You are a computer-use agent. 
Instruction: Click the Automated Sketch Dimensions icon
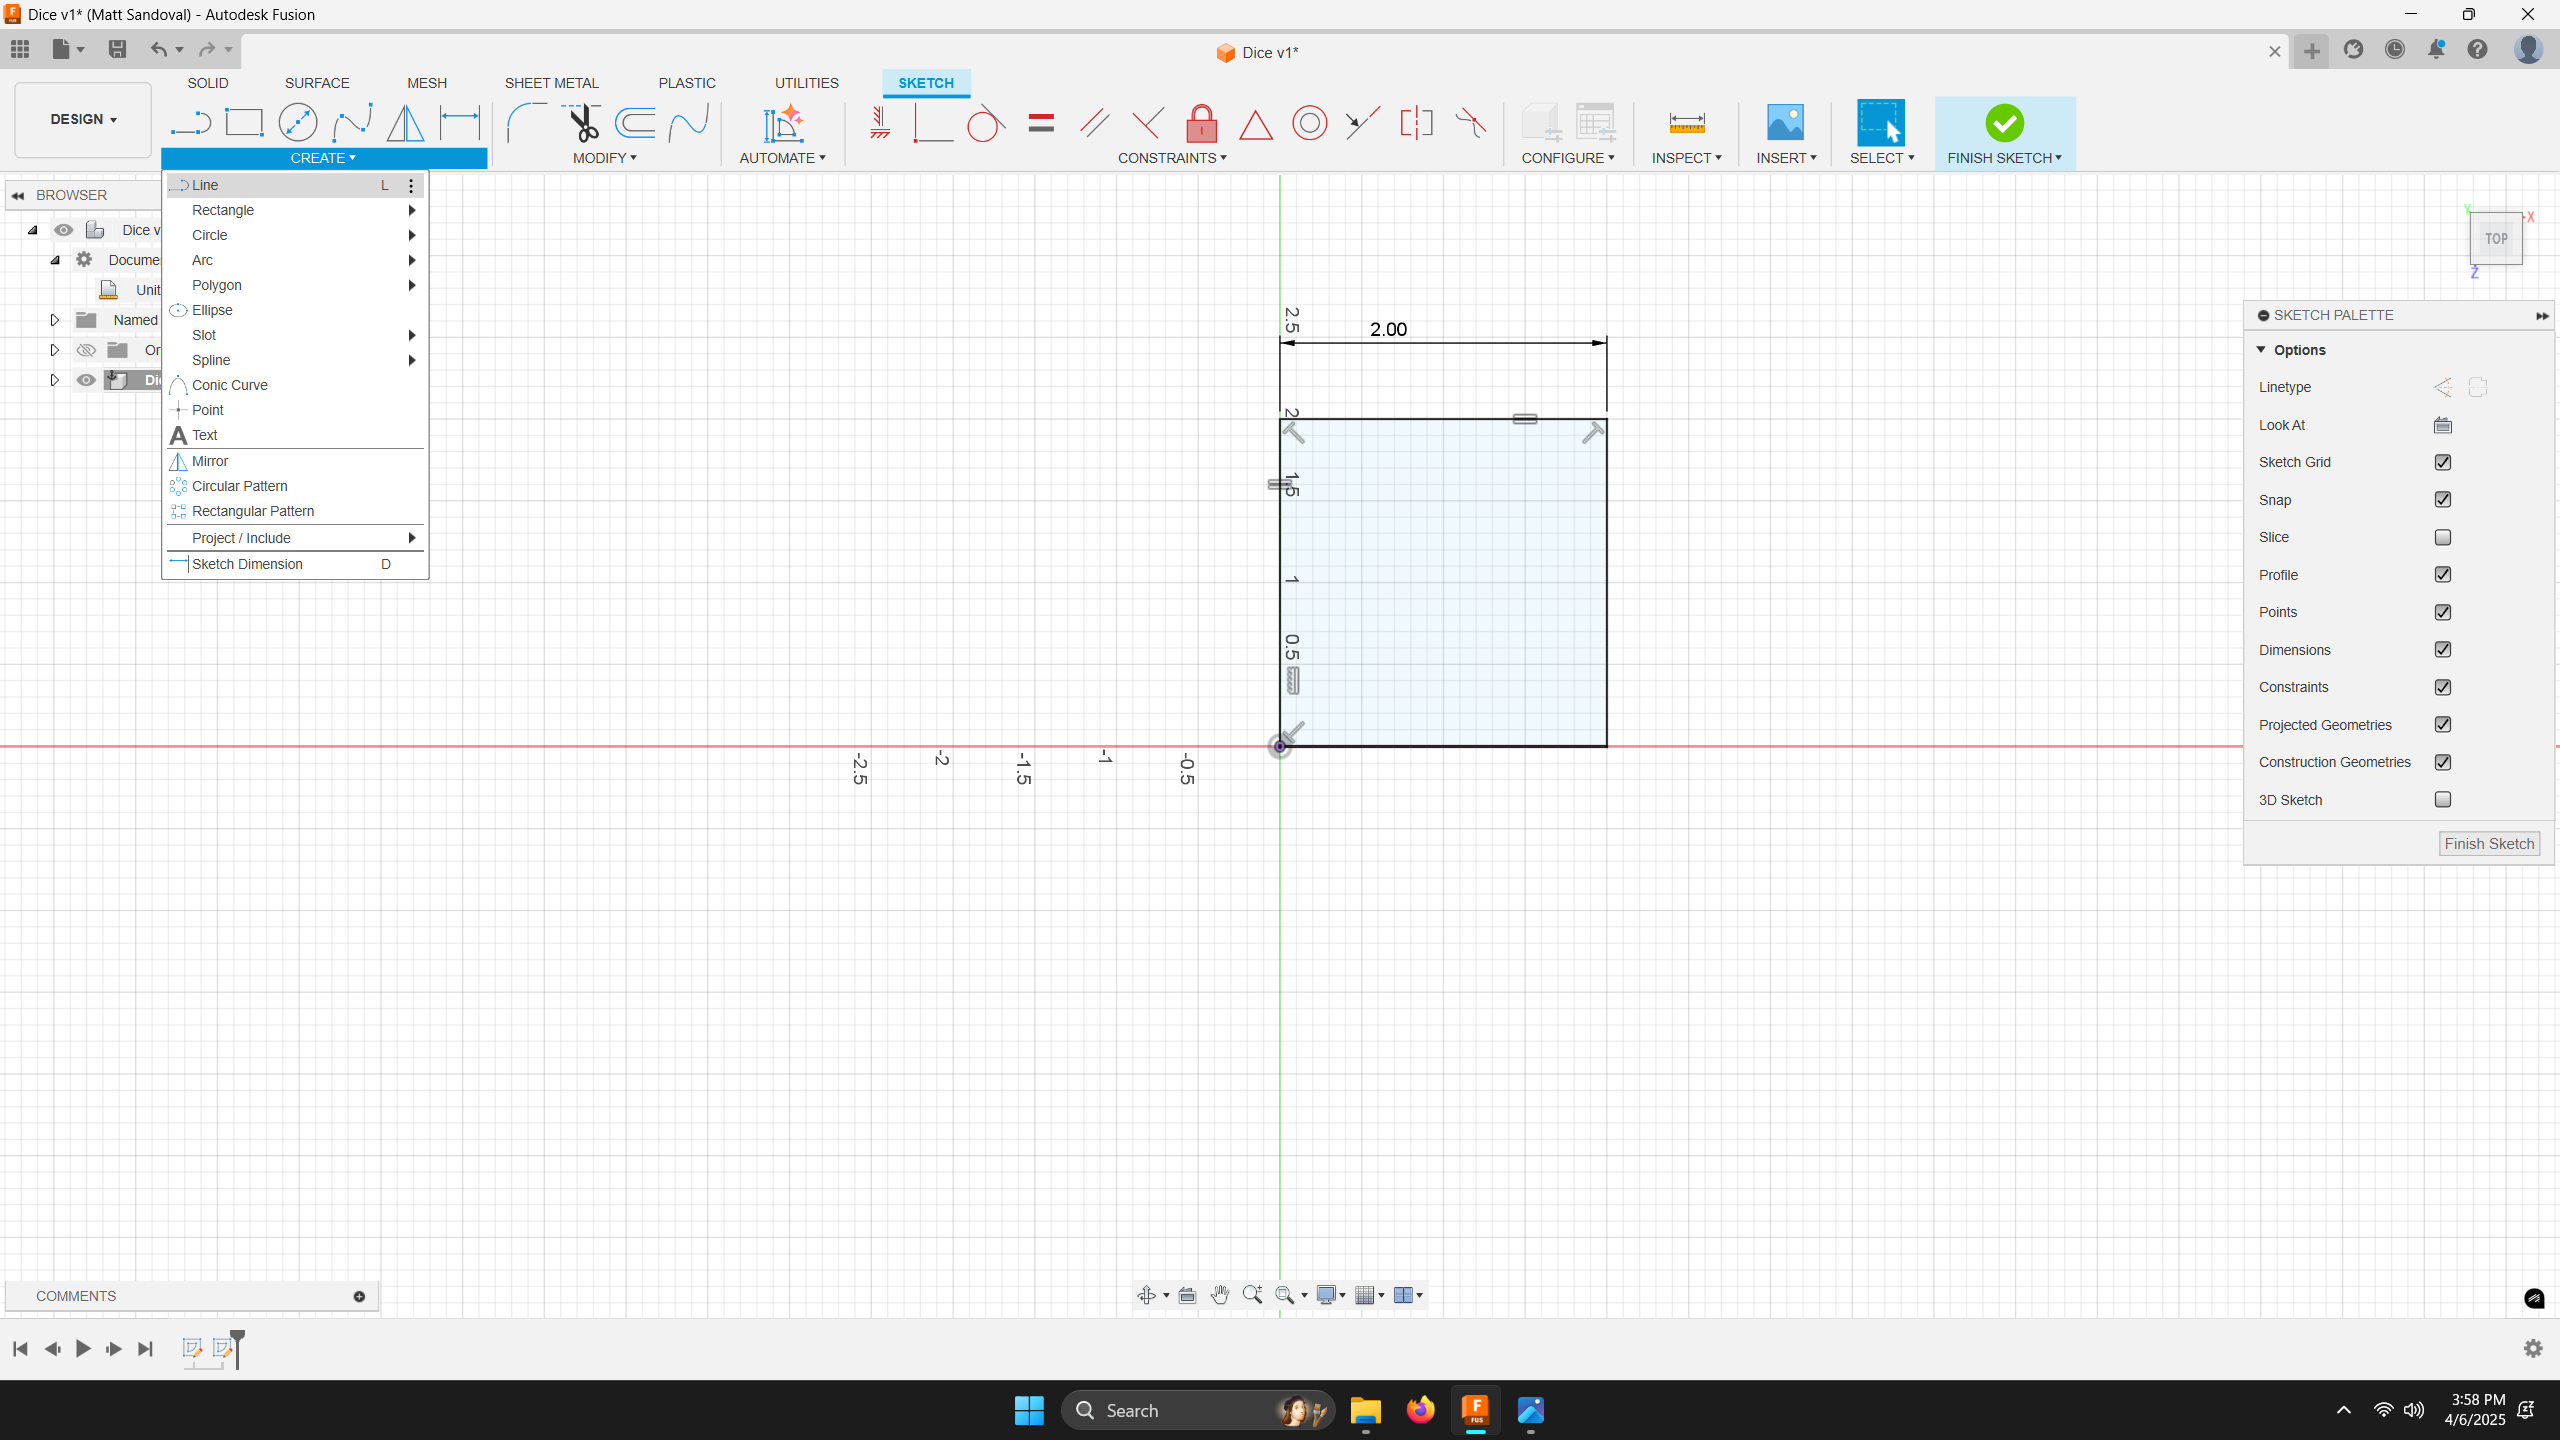click(783, 123)
